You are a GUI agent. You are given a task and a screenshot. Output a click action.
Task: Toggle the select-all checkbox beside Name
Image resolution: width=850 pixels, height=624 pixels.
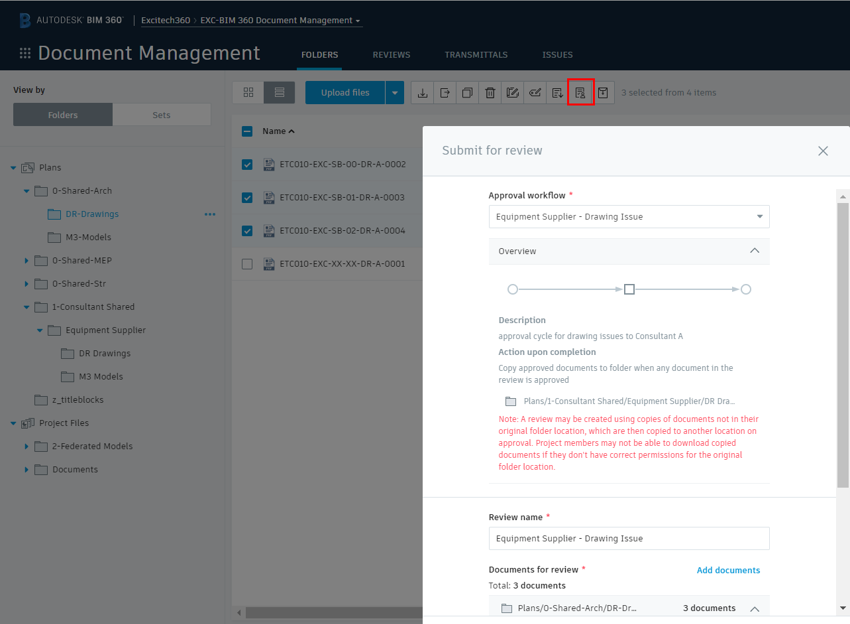(247, 131)
